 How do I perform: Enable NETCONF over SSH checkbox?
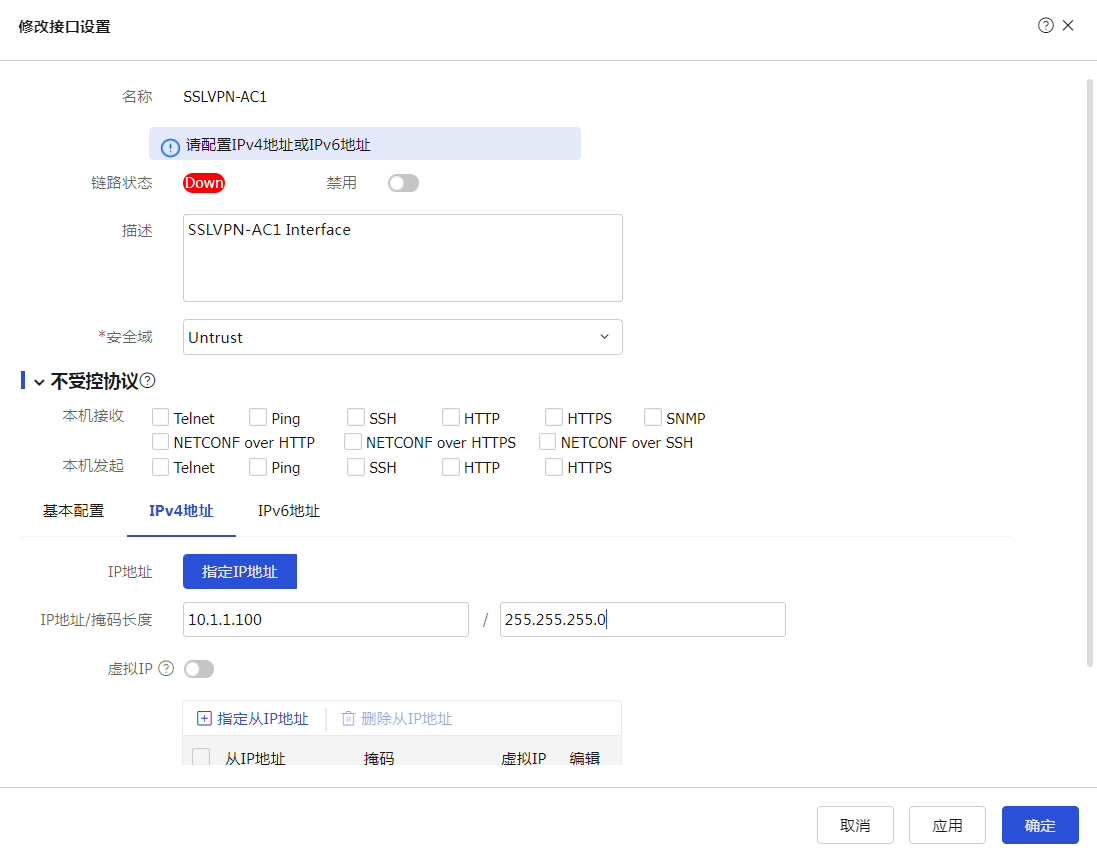547,442
